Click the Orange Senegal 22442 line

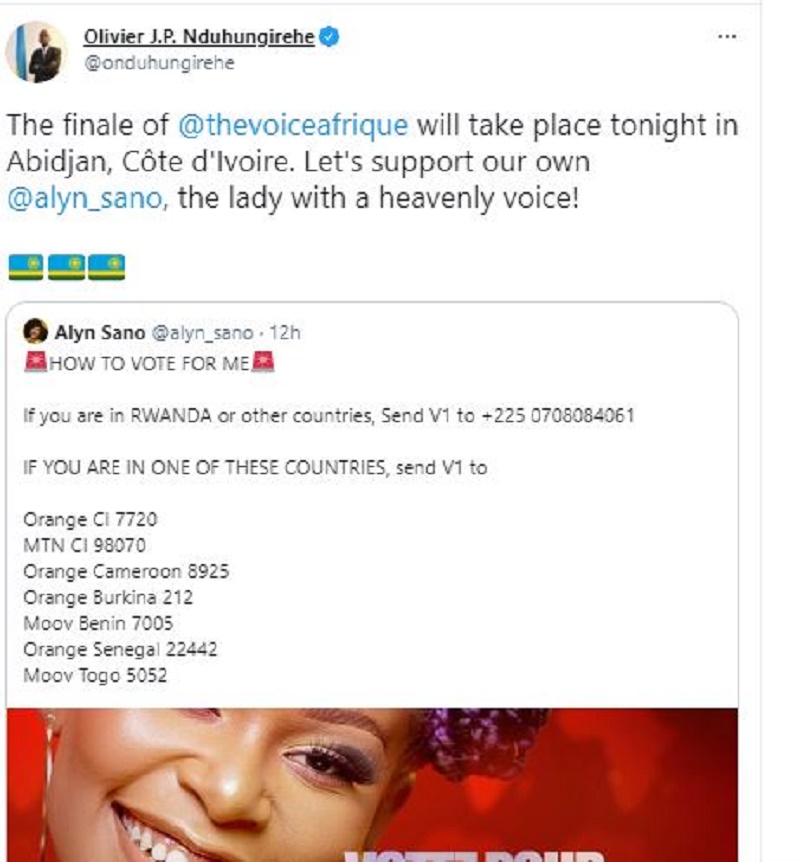click(120, 649)
